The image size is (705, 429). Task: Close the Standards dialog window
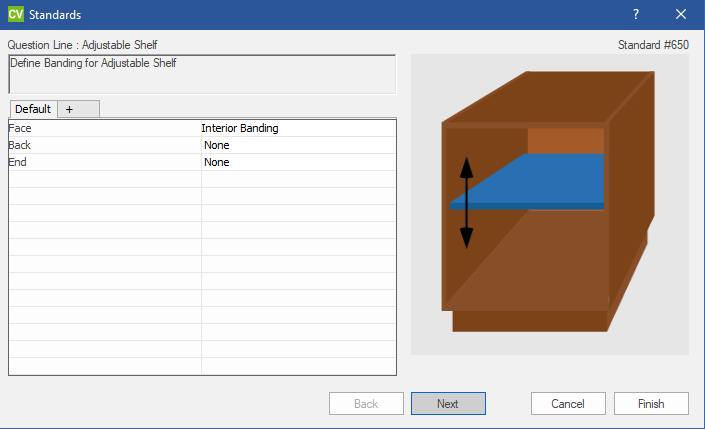click(x=681, y=15)
